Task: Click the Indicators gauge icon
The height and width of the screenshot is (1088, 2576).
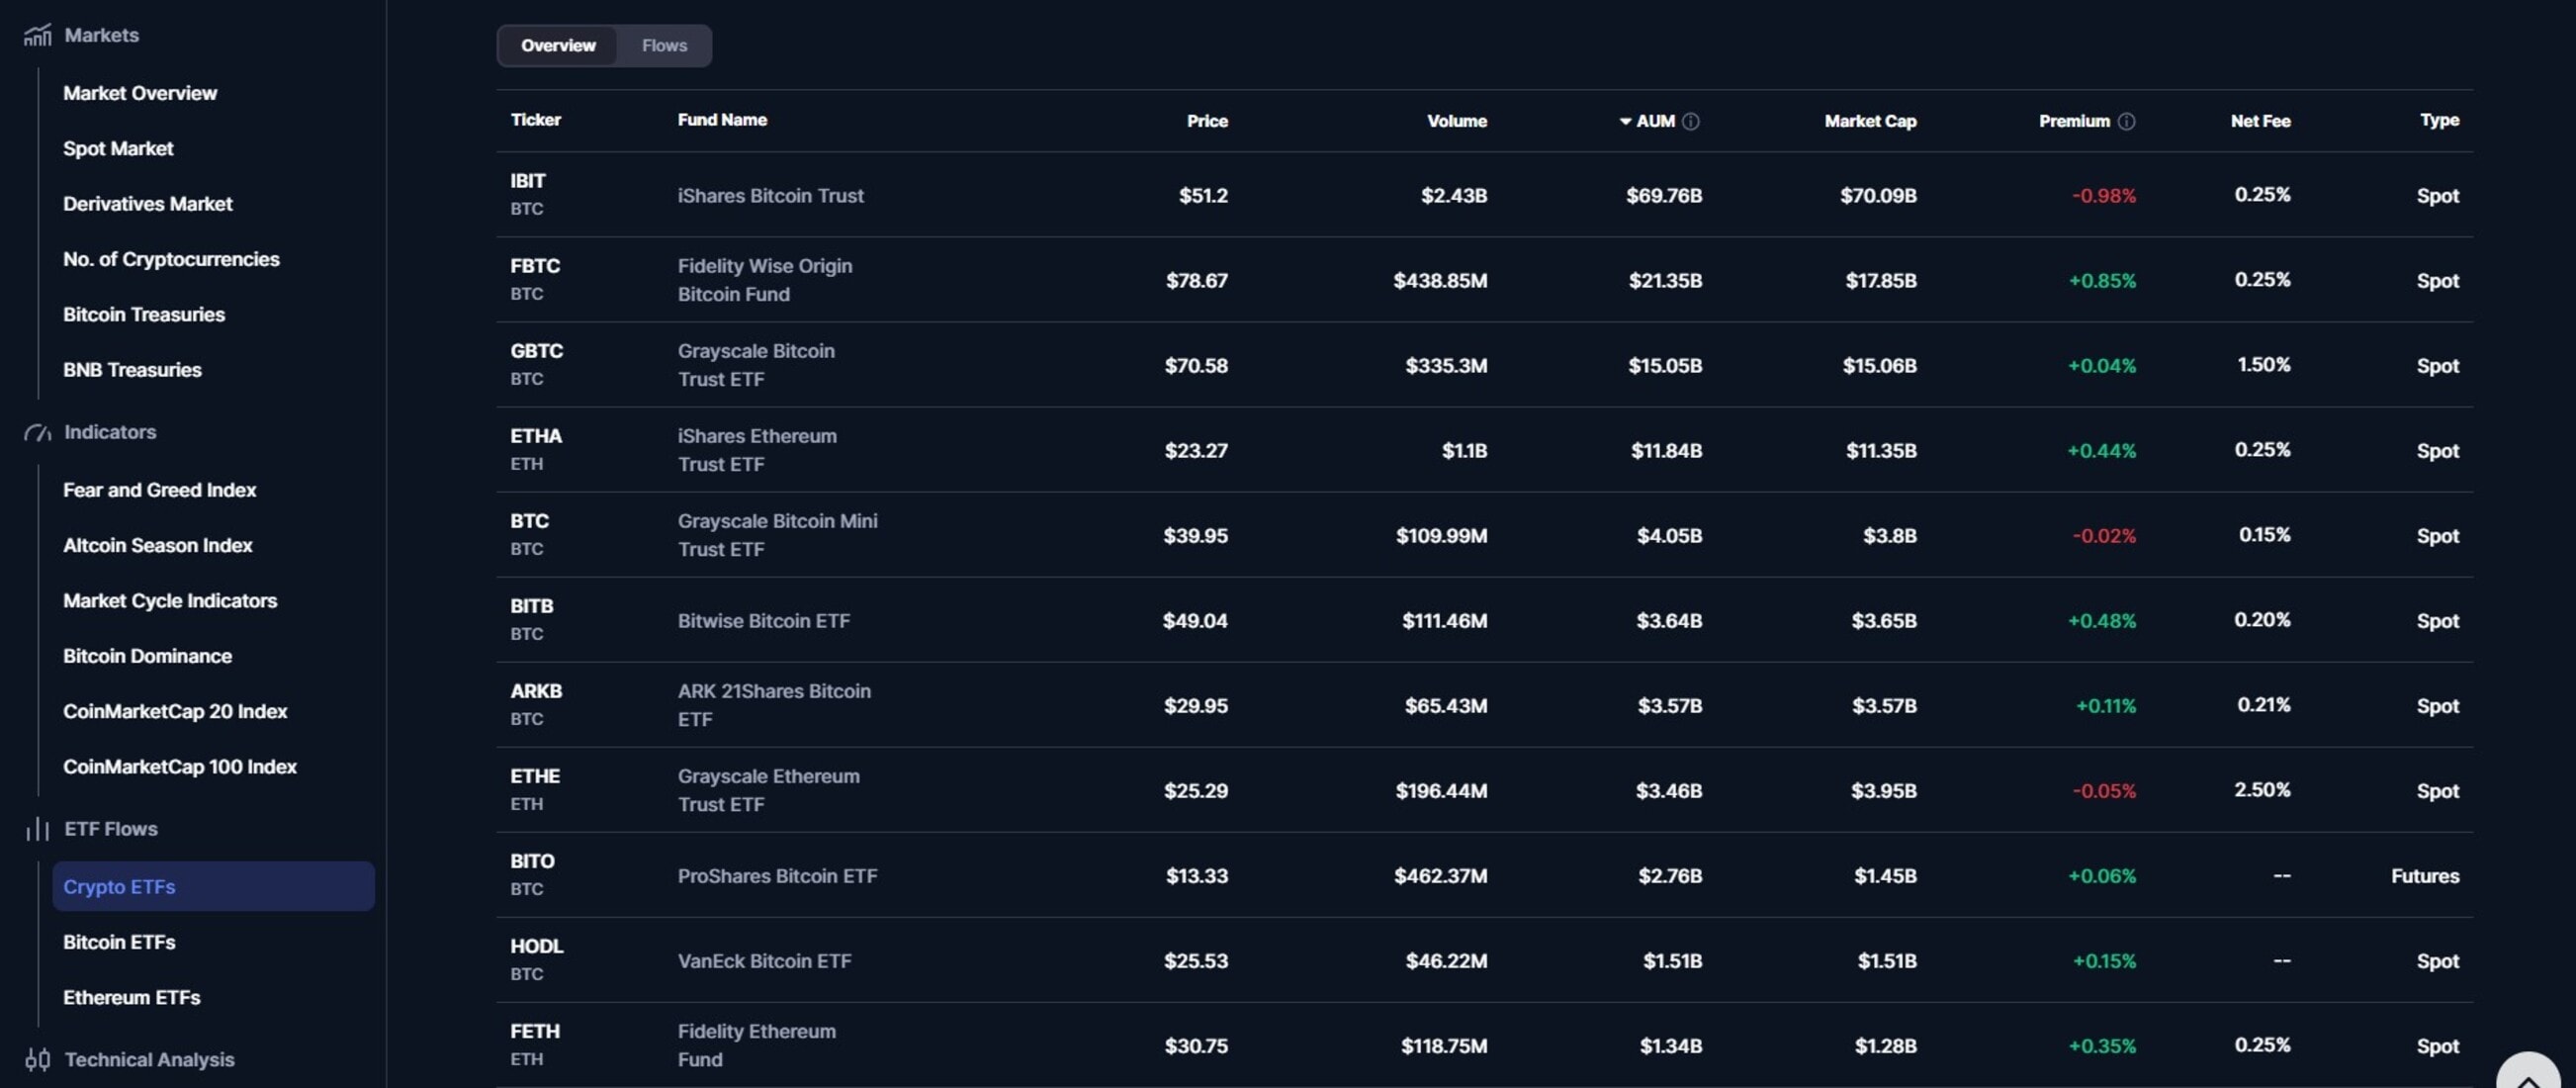Action: click(x=37, y=433)
